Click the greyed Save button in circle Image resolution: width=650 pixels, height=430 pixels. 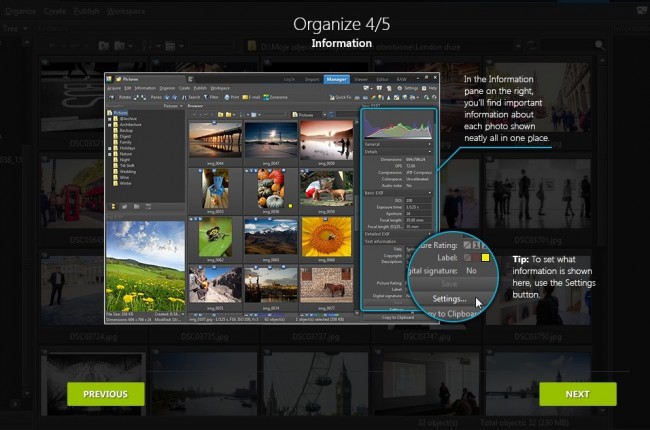click(449, 284)
